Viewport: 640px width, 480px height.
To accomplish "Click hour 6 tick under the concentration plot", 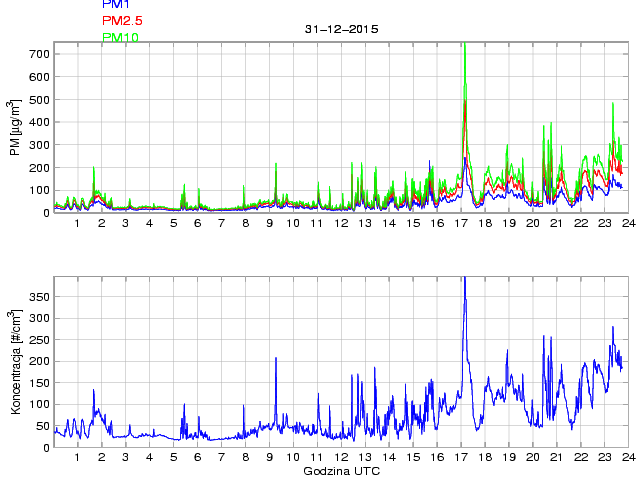I will (x=197, y=457).
